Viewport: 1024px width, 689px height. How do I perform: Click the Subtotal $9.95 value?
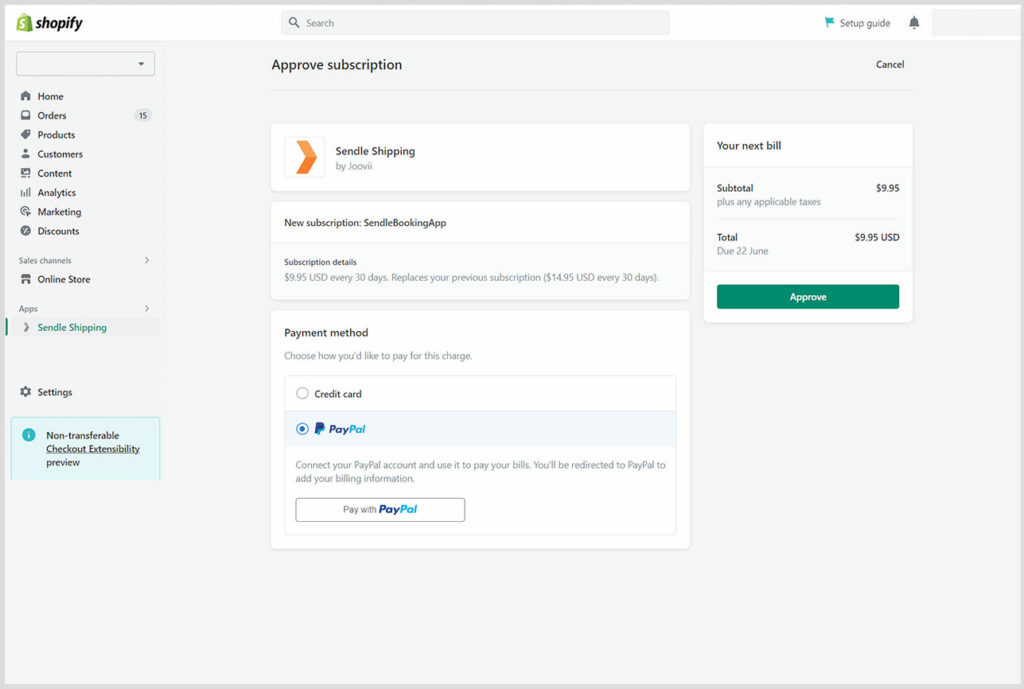pos(888,188)
